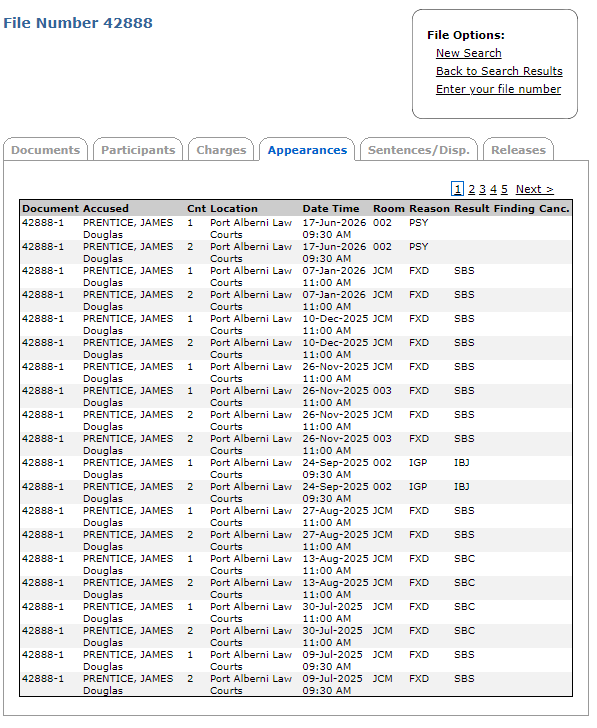
Task: Select current page 1 indicator
Action: (x=457, y=189)
